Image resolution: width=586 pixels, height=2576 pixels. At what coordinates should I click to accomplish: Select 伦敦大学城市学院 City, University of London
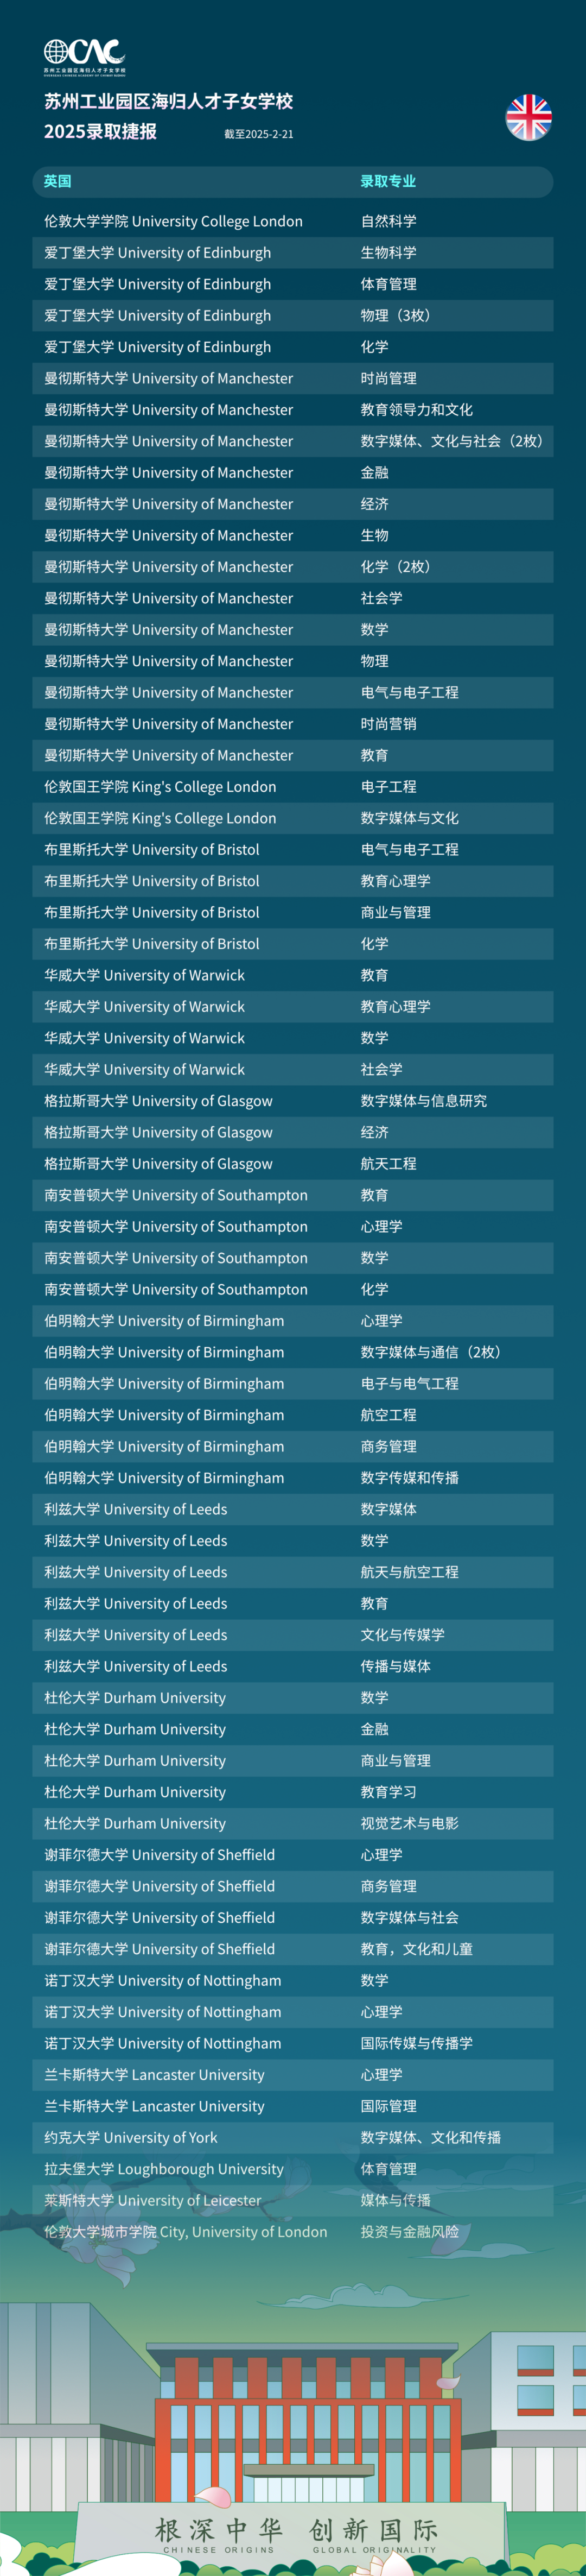pos(185,2232)
